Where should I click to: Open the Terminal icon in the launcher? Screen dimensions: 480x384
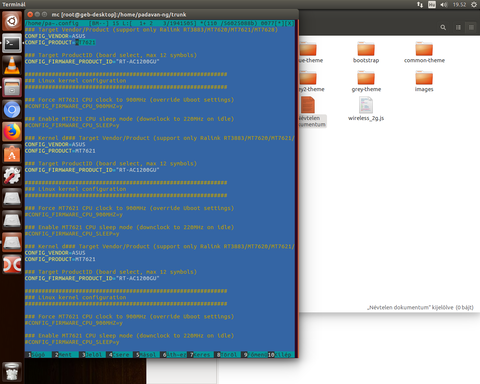tap(12, 43)
